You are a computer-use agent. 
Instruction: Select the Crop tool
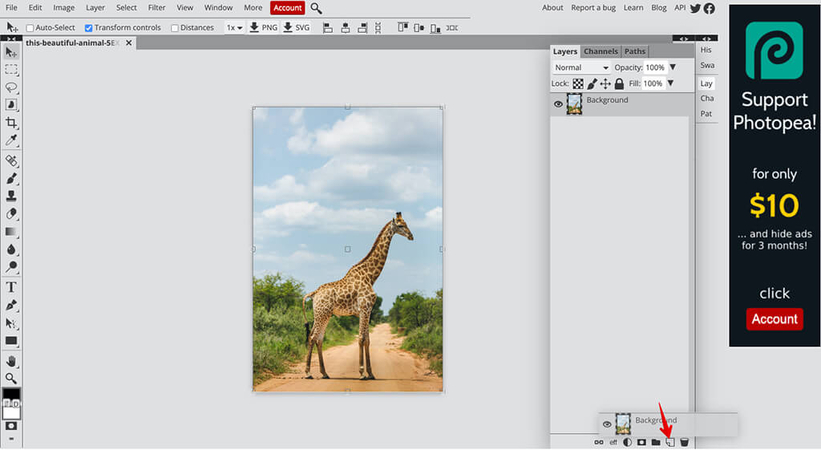click(11, 122)
